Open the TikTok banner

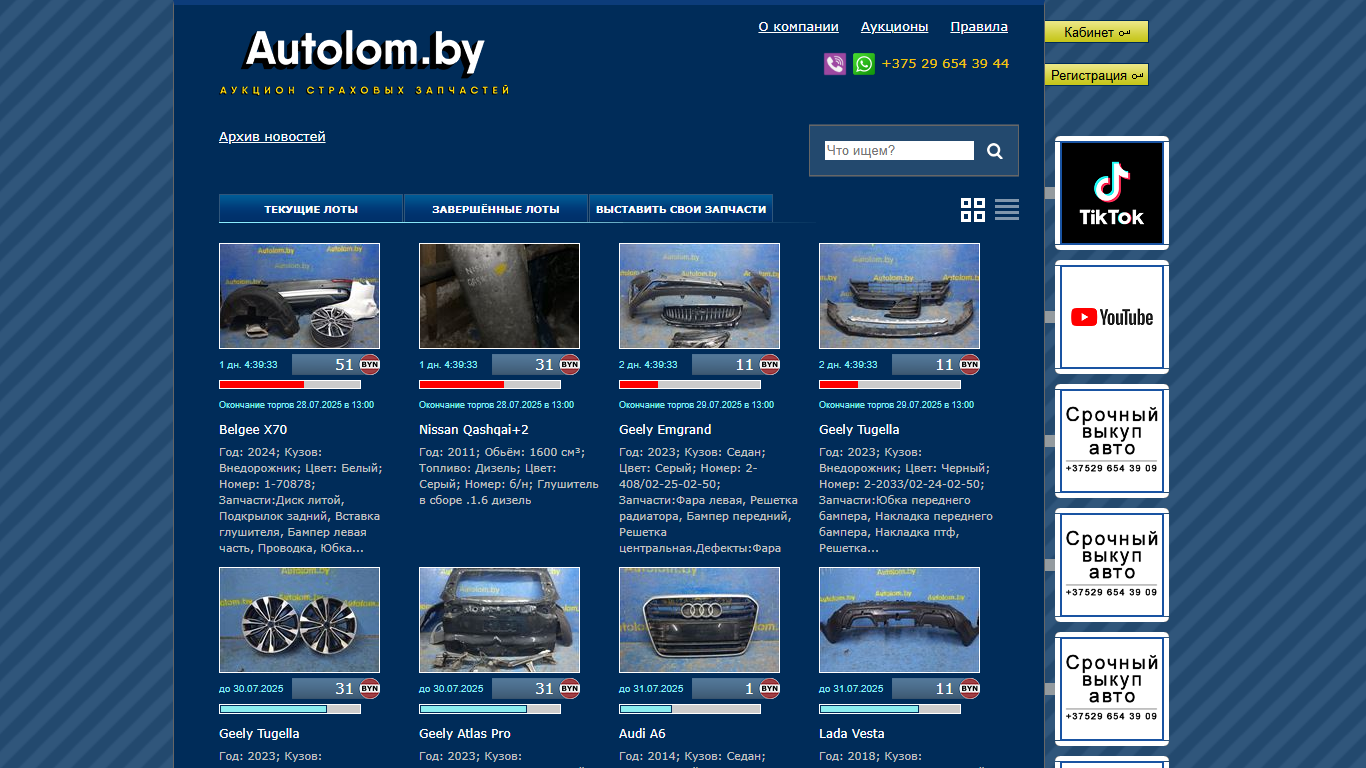pos(1112,193)
